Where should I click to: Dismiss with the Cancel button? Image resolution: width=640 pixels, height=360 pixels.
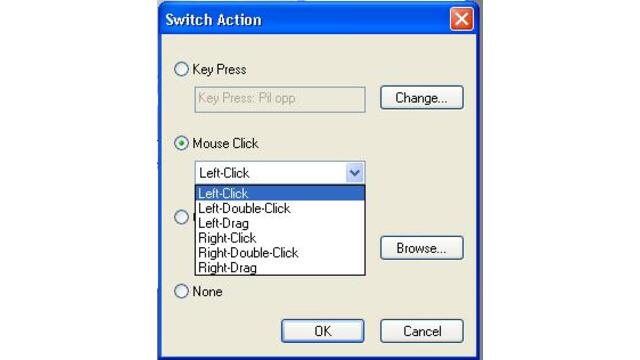click(x=422, y=331)
